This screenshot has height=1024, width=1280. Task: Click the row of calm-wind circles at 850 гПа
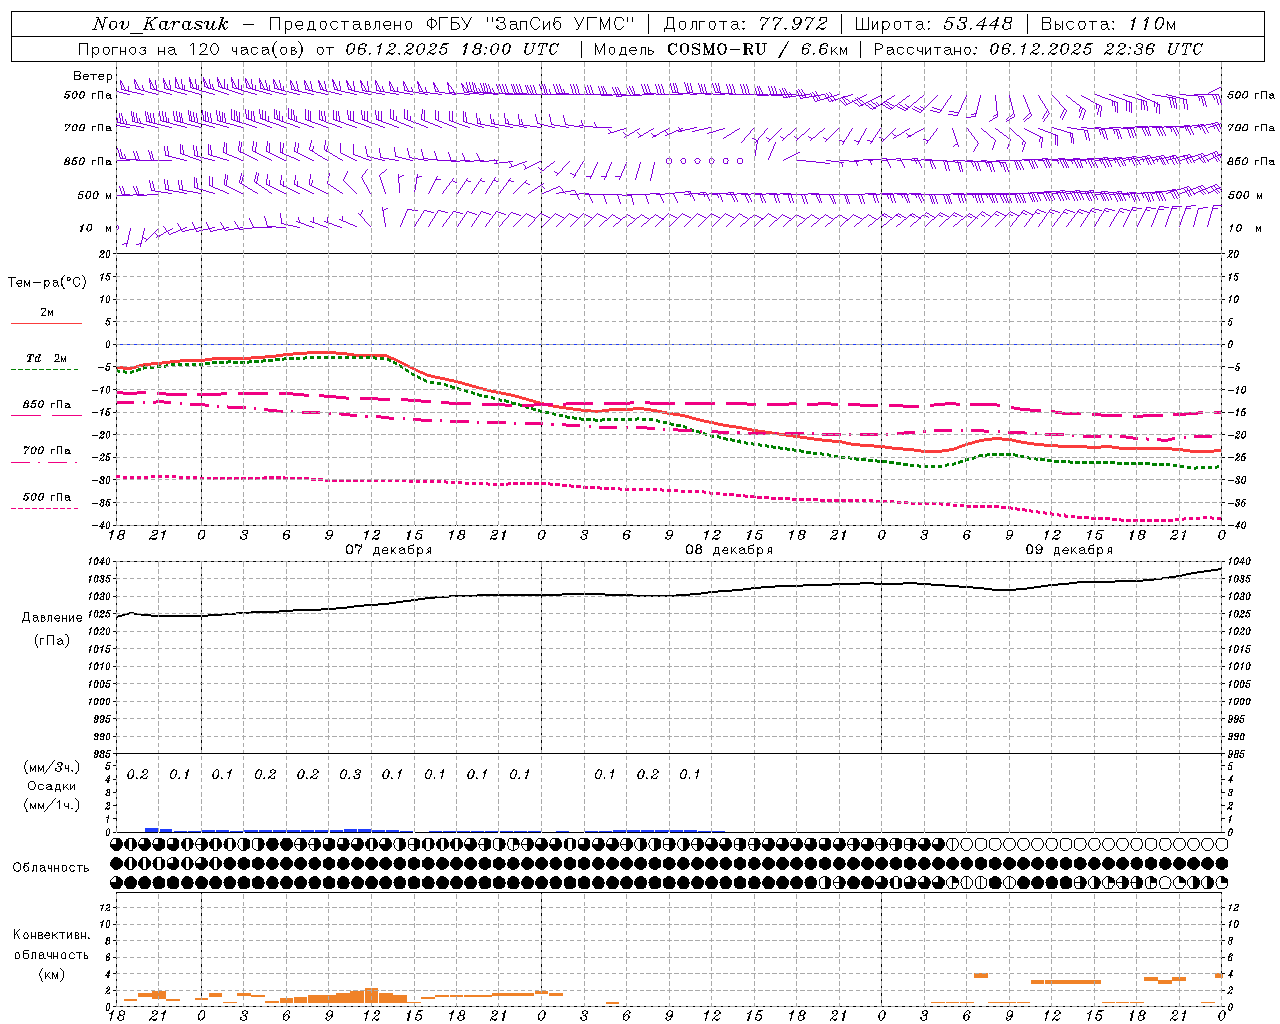point(705,160)
